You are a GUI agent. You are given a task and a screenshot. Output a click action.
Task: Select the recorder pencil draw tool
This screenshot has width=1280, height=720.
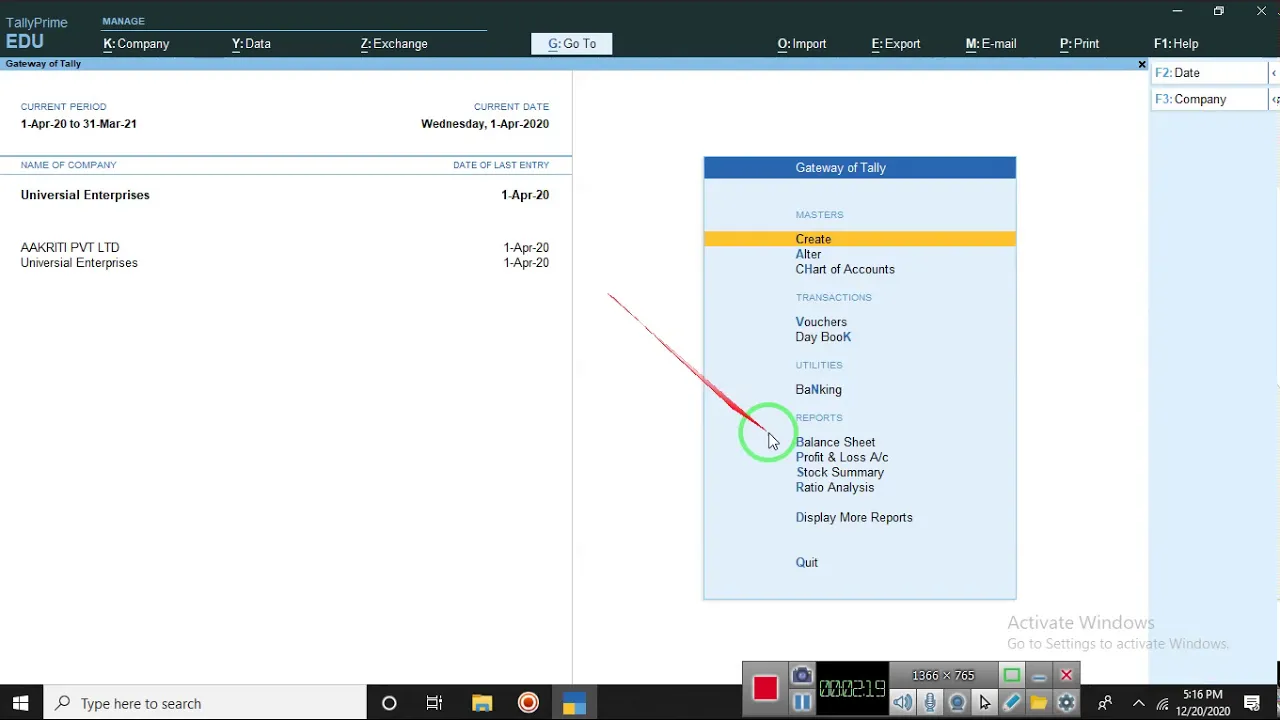1011,703
